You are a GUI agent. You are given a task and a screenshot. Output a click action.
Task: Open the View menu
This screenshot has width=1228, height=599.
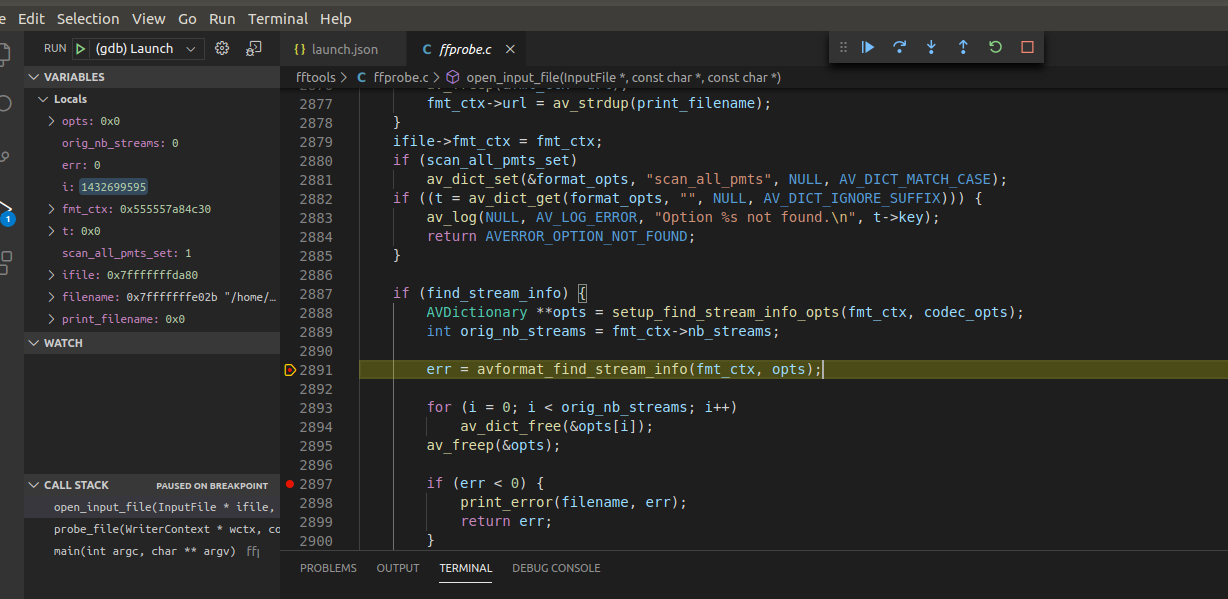(149, 18)
